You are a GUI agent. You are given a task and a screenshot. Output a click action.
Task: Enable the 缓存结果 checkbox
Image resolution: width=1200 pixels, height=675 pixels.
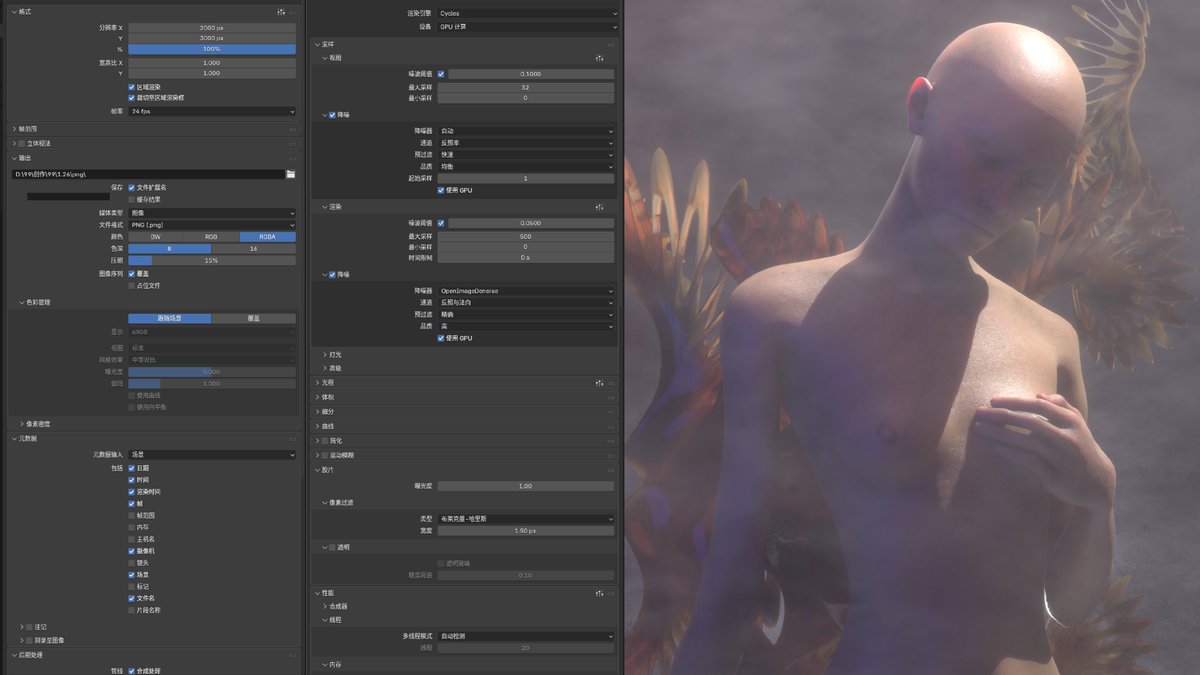coord(132,199)
